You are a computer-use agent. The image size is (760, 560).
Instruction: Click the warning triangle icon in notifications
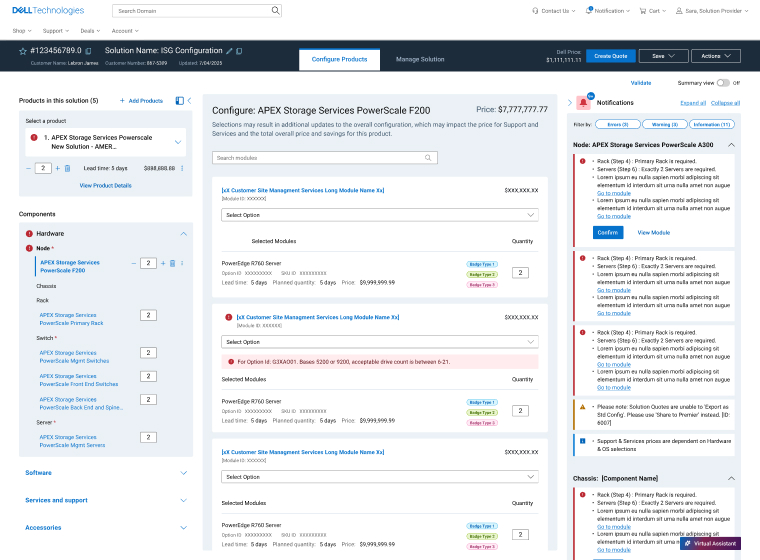pos(583,407)
